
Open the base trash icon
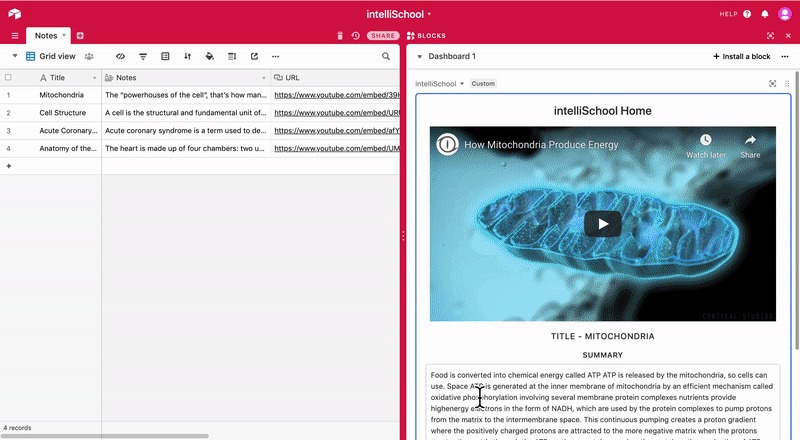point(340,36)
